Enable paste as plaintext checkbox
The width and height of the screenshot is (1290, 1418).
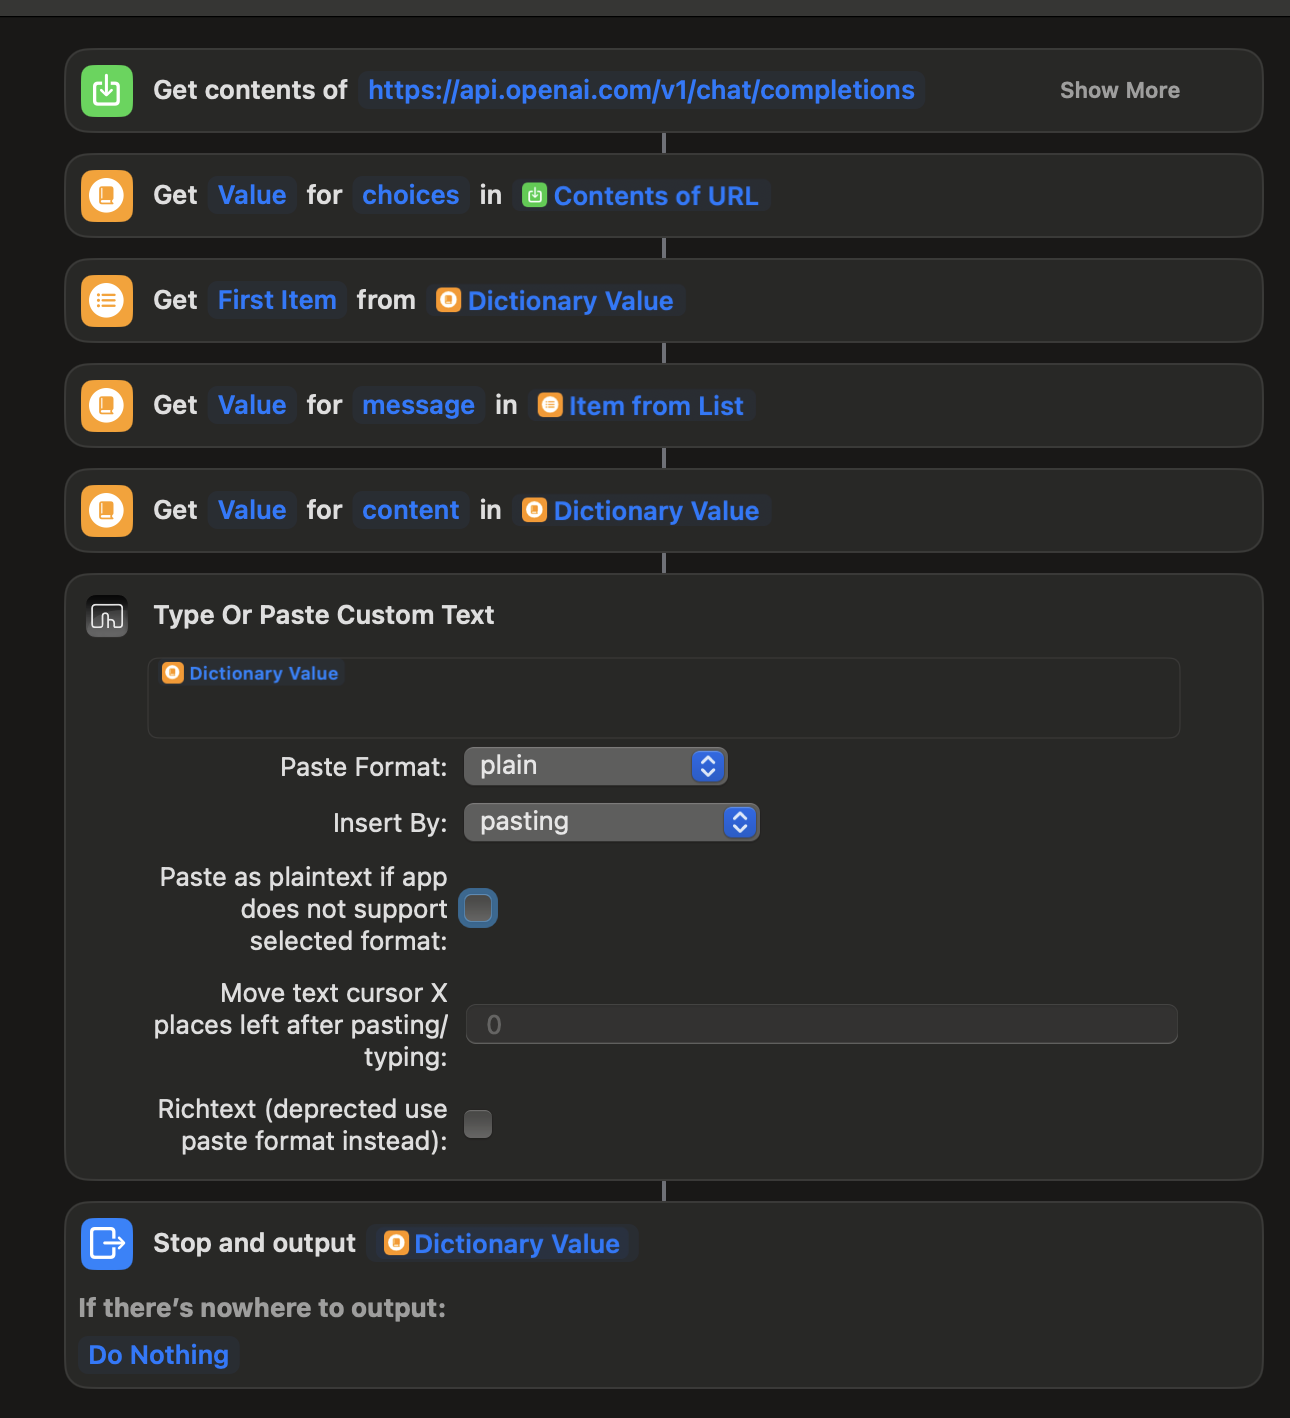tap(478, 908)
